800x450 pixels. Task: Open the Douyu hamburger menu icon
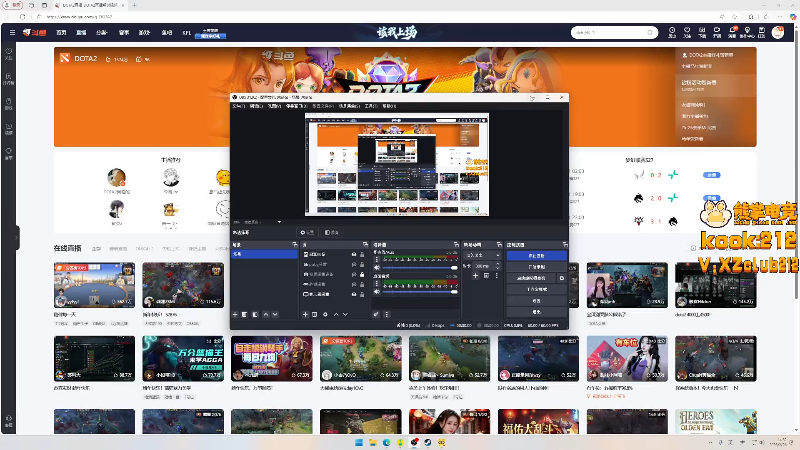(12, 32)
